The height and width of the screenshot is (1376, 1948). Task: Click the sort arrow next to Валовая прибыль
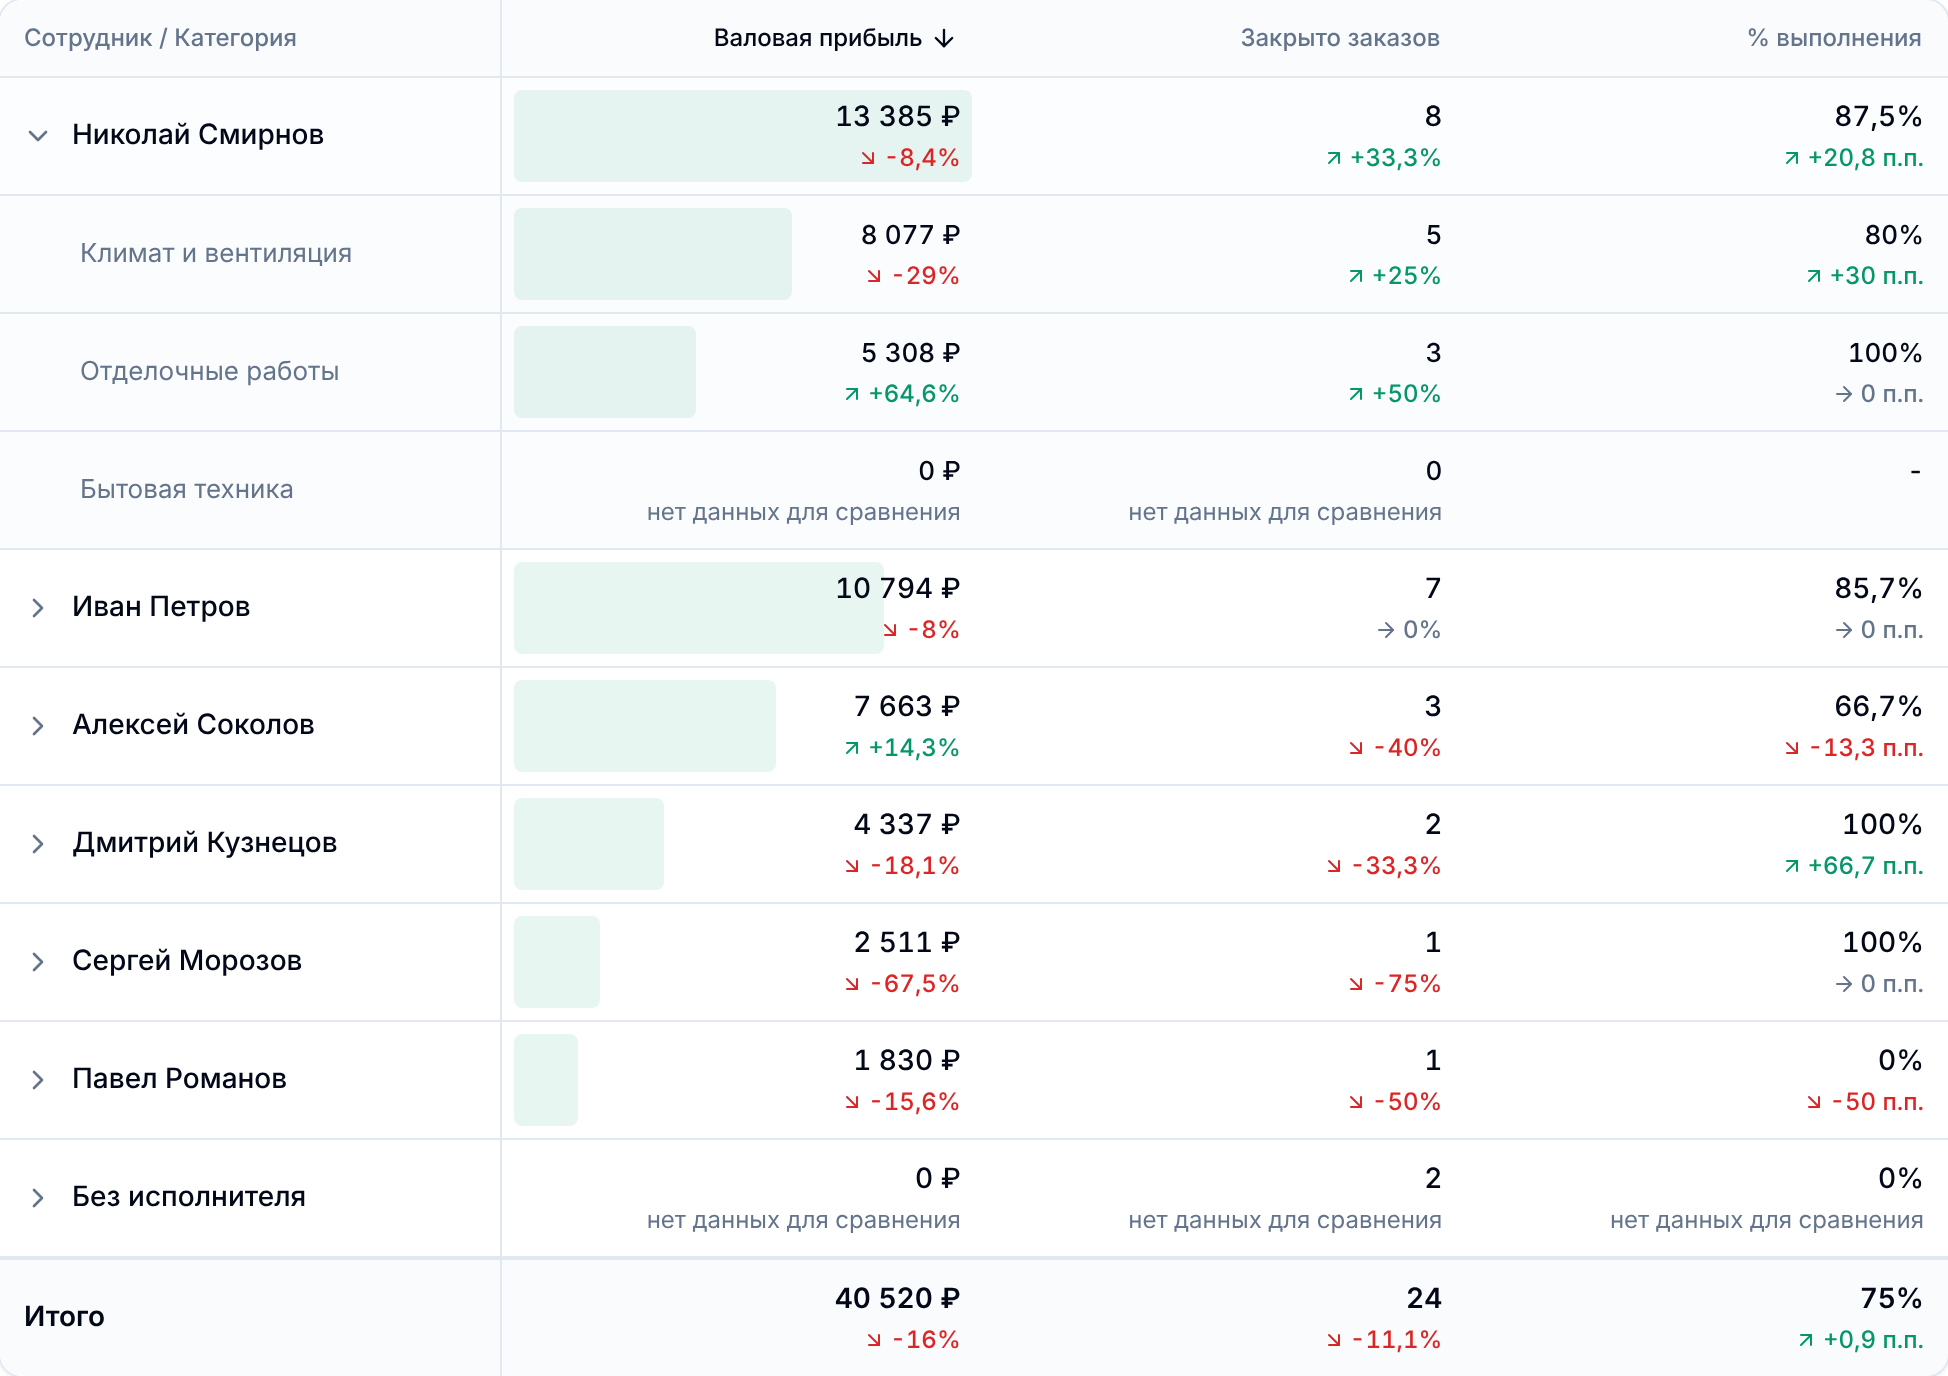944,39
